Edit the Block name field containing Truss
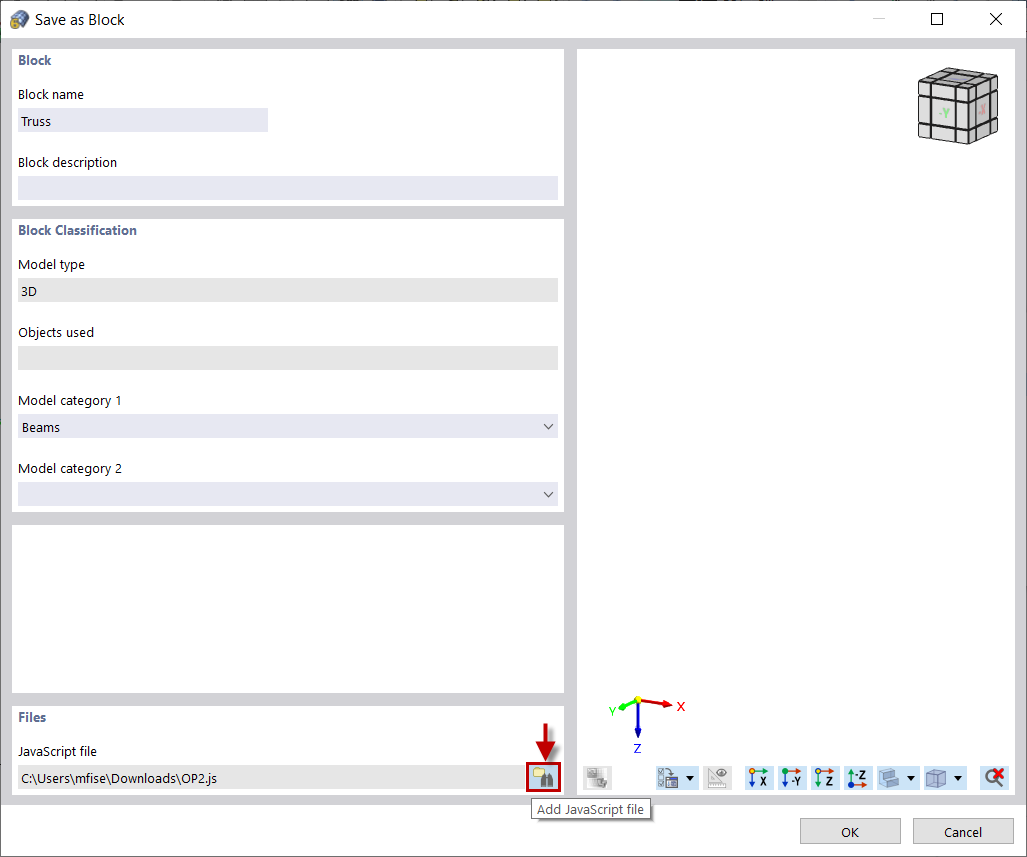The width and height of the screenshot is (1027, 857). (142, 120)
